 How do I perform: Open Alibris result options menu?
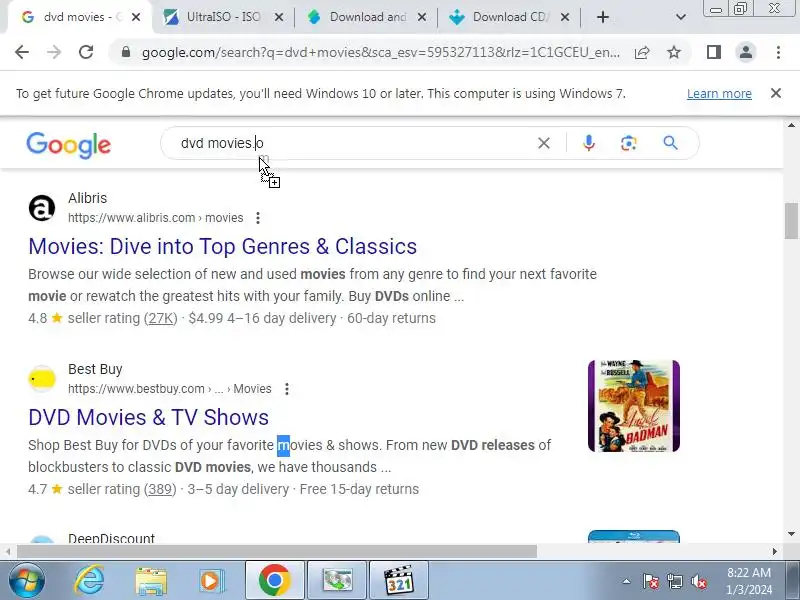coord(258,218)
